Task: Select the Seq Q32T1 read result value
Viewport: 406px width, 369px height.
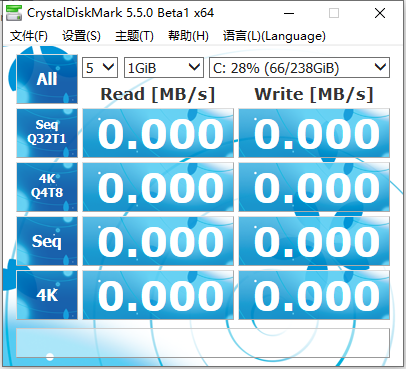Action: (x=158, y=133)
